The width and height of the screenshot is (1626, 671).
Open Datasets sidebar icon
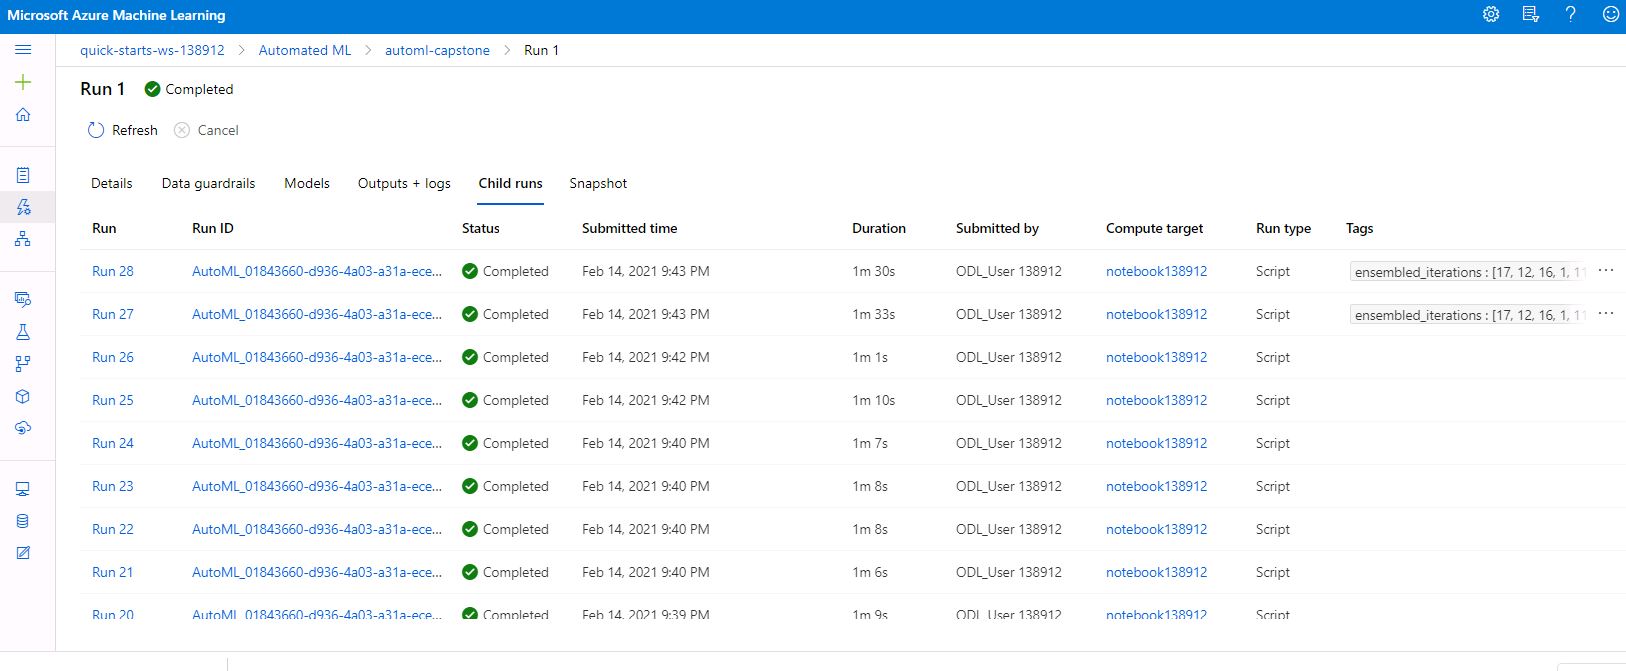23,299
